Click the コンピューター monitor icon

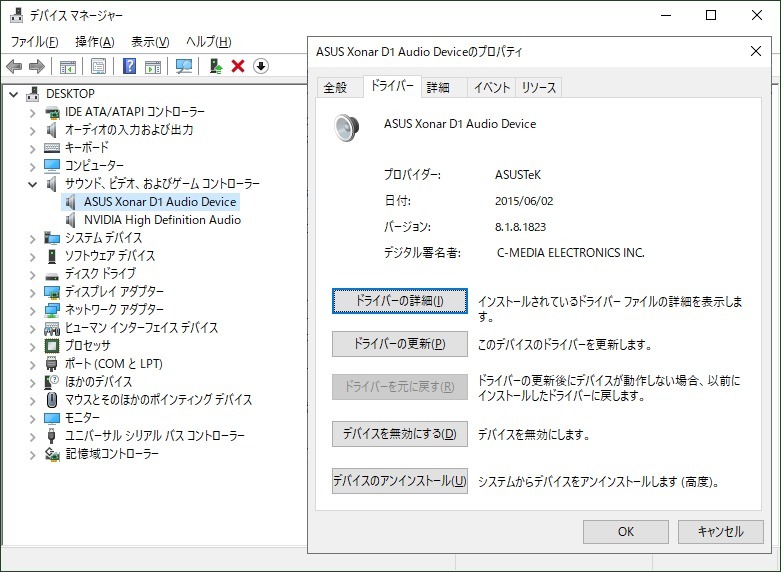(52, 165)
